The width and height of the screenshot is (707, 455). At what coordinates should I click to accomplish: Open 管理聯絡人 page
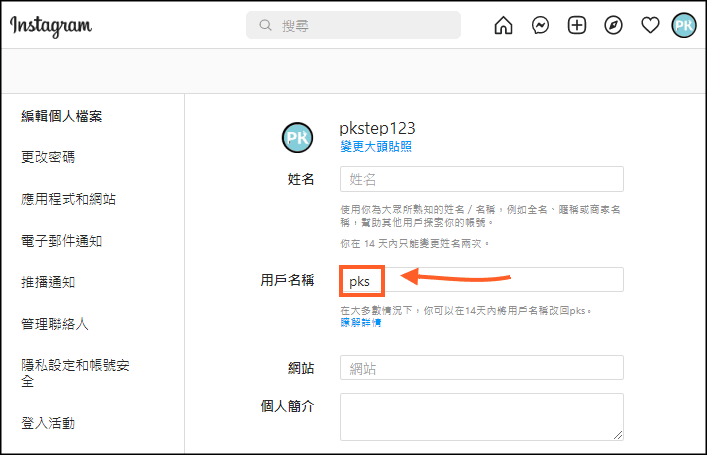tap(55, 324)
